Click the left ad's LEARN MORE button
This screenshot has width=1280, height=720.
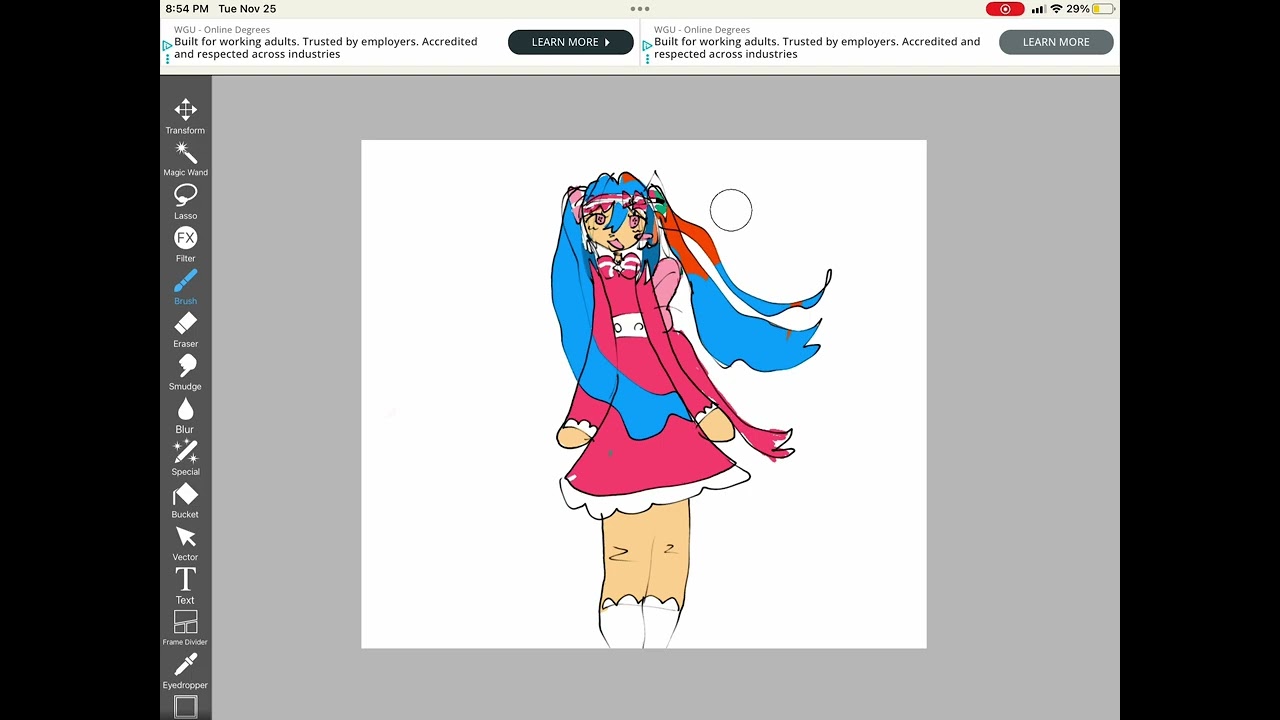click(571, 42)
